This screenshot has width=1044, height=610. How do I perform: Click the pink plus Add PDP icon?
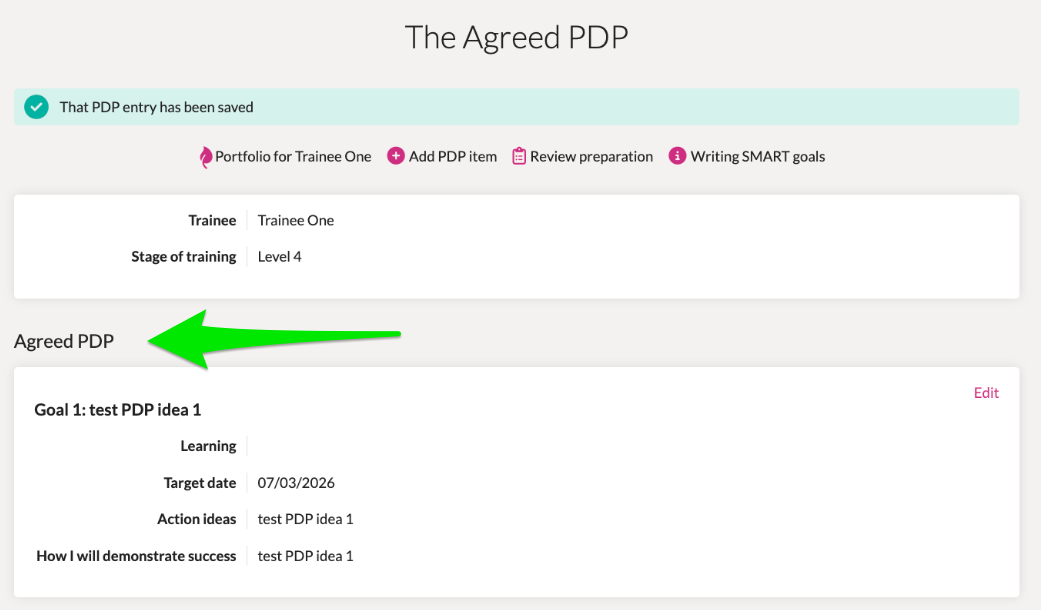pos(395,156)
